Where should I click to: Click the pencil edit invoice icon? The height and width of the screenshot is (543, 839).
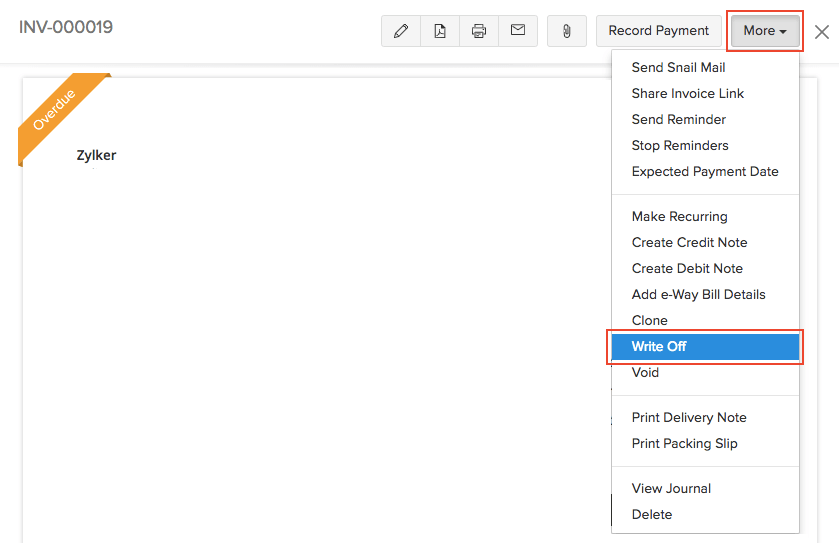[401, 31]
